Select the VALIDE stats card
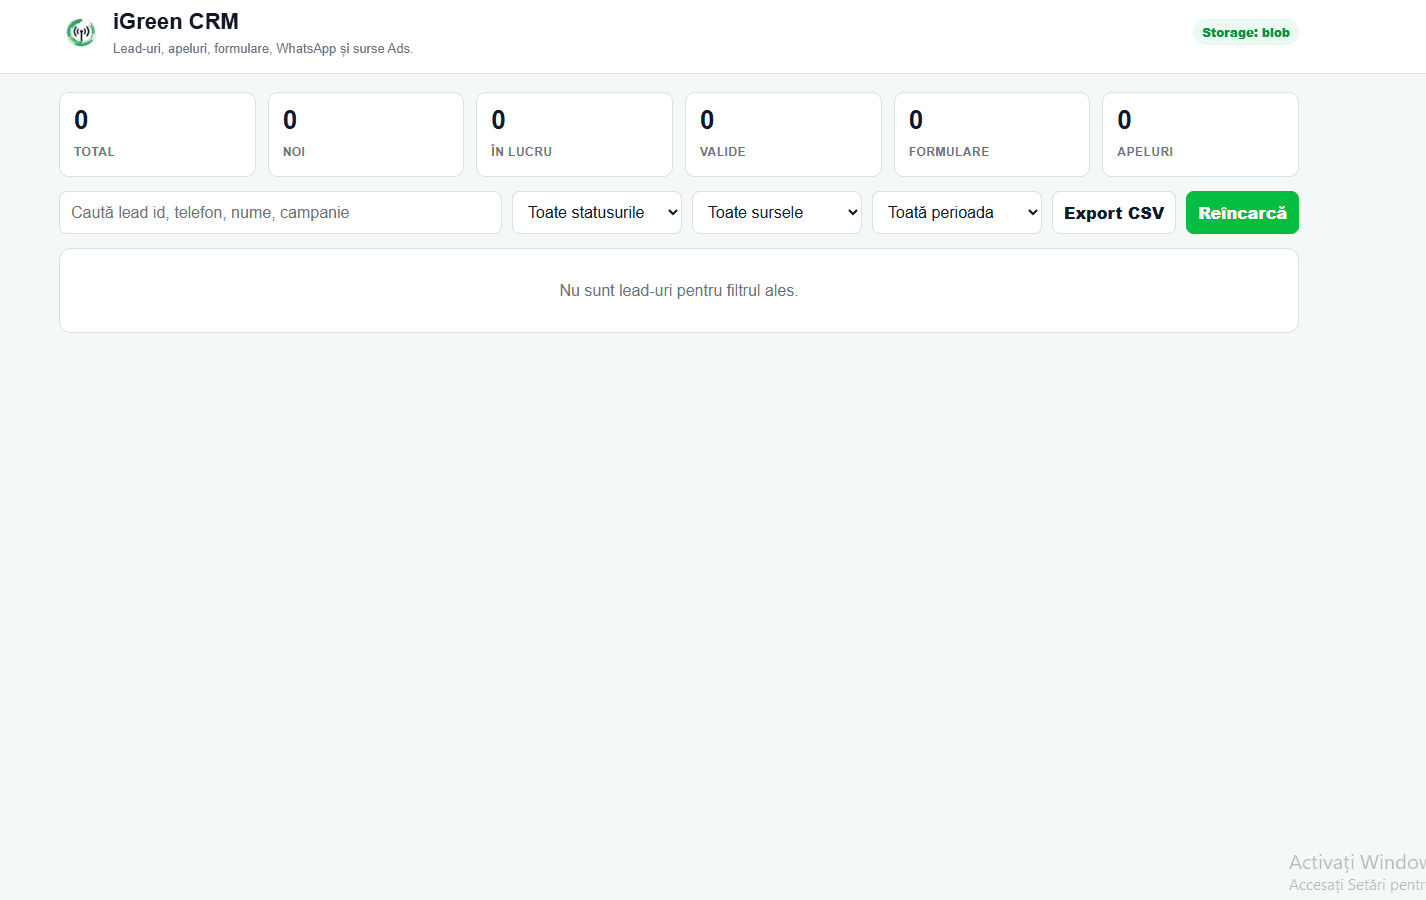The image size is (1426, 900). [x=783, y=134]
